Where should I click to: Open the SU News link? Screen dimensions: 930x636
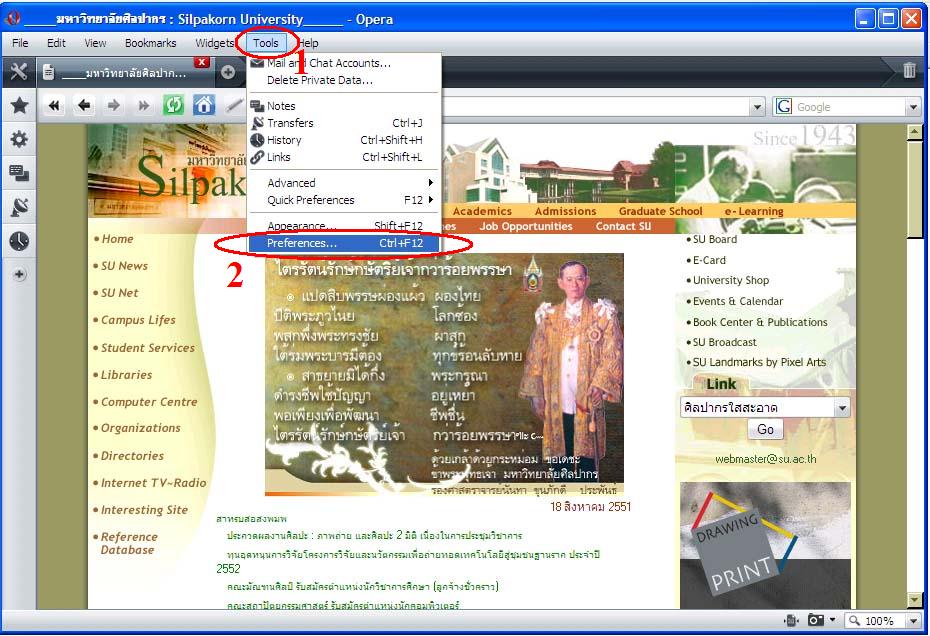pyautogui.click(x=124, y=266)
